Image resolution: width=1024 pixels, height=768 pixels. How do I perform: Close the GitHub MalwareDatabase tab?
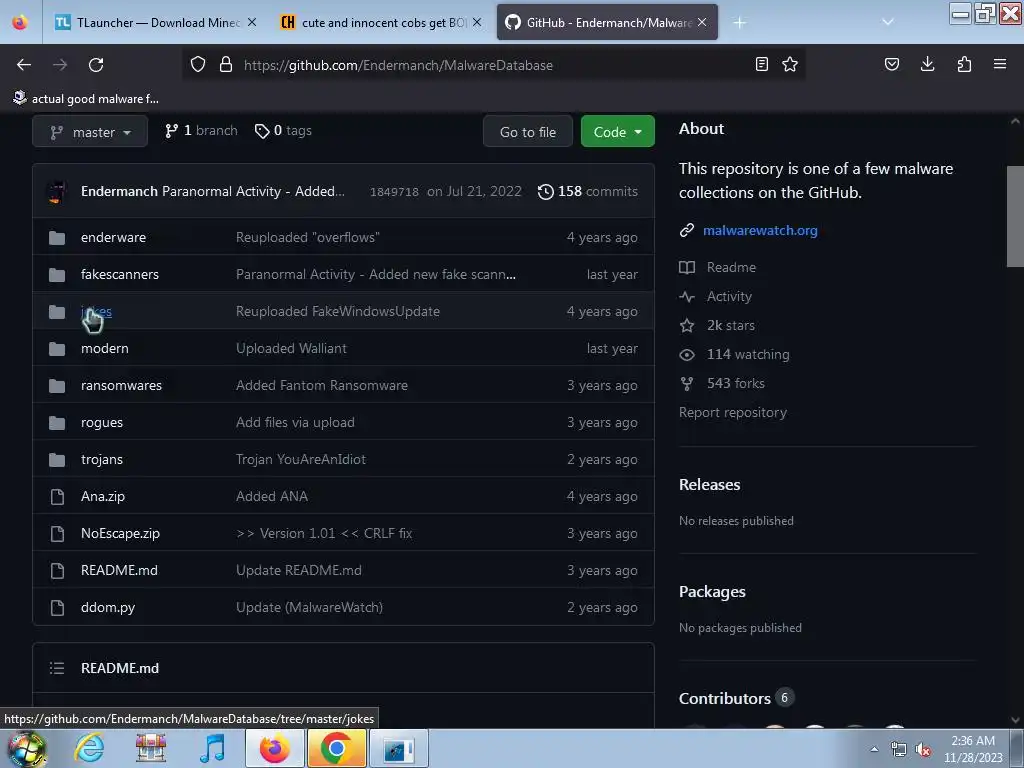[702, 23]
